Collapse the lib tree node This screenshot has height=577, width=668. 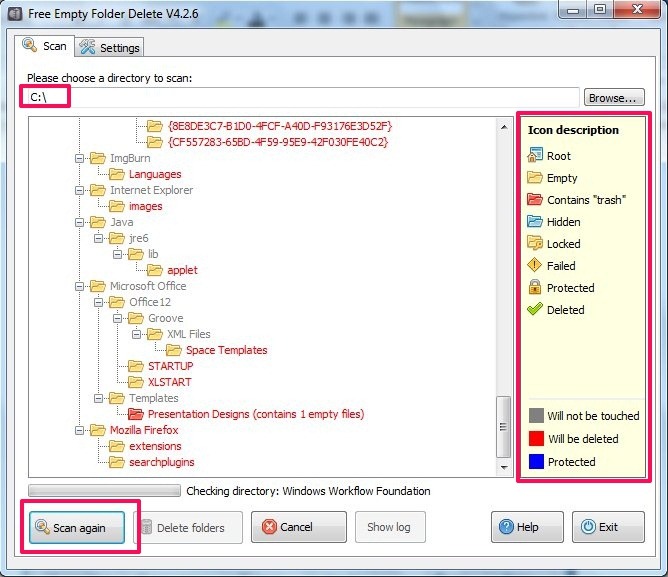(118, 254)
